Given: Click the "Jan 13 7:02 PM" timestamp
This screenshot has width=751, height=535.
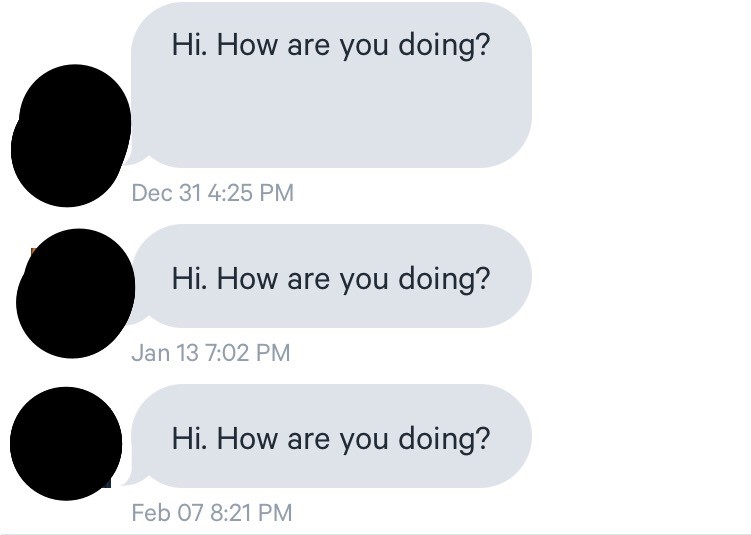Looking at the screenshot, I should point(211,352).
